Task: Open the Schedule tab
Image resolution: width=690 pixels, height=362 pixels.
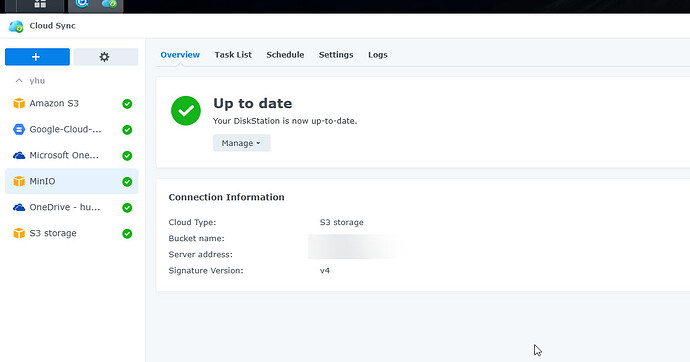Action: pyautogui.click(x=285, y=55)
